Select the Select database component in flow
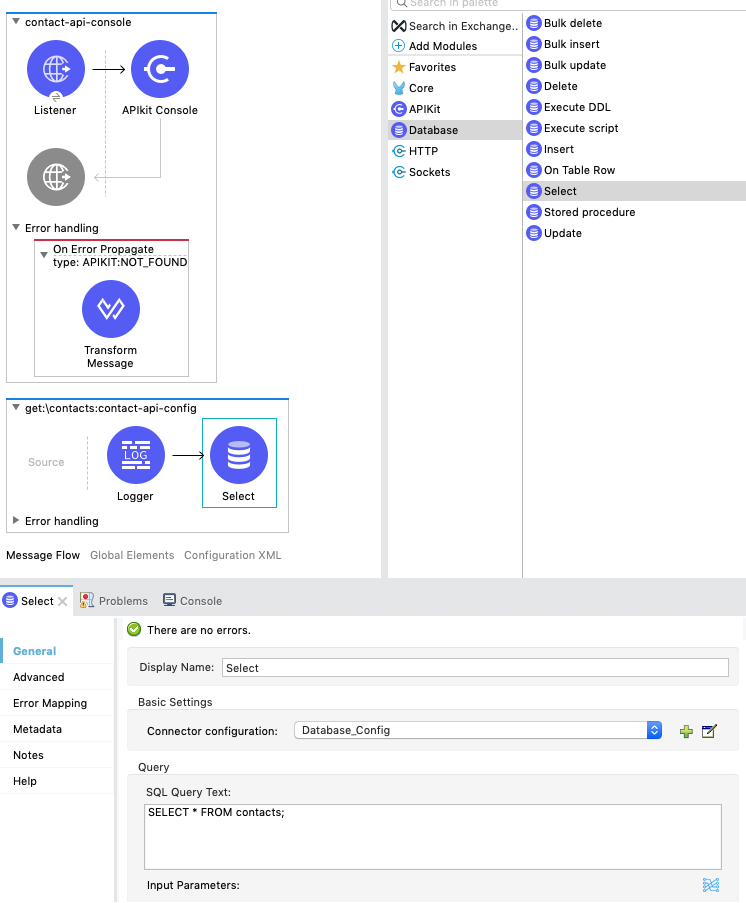This screenshot has height=903, width=746. pos(239,455)
